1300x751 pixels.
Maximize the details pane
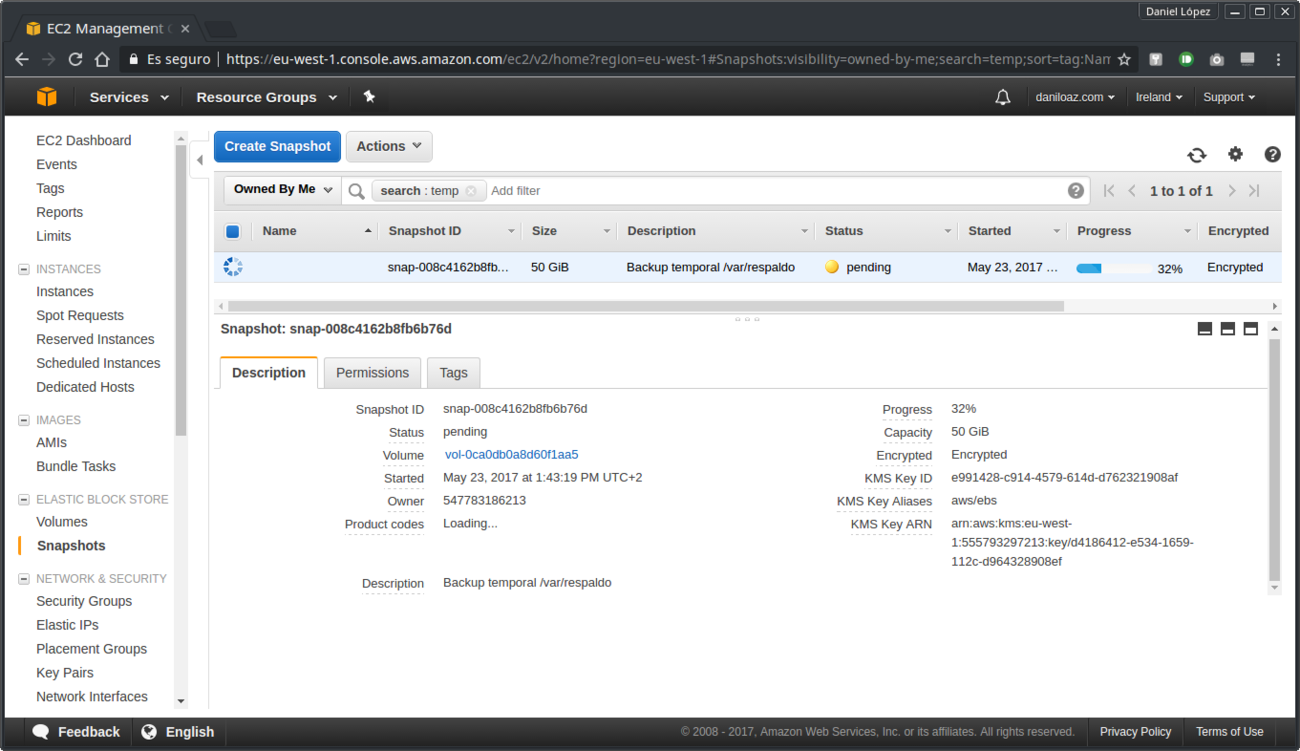(x=1251, y=329)
